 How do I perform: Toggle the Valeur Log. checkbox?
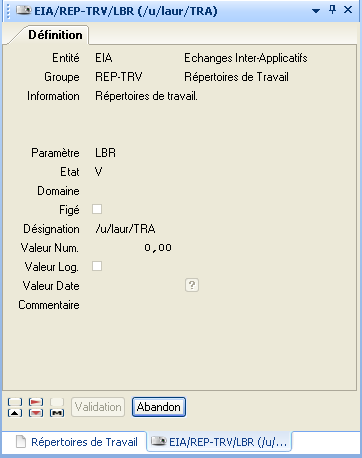[97, 266]
